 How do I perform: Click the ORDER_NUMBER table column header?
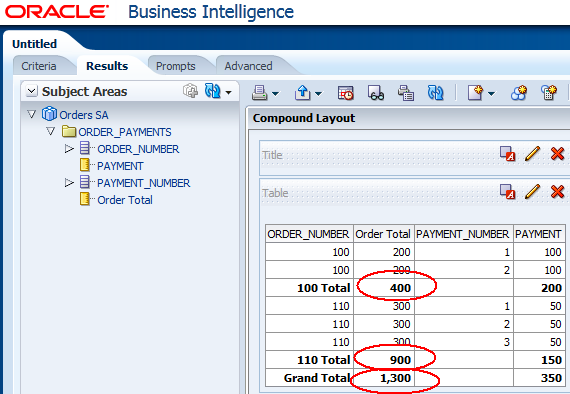tap(308, 234)
